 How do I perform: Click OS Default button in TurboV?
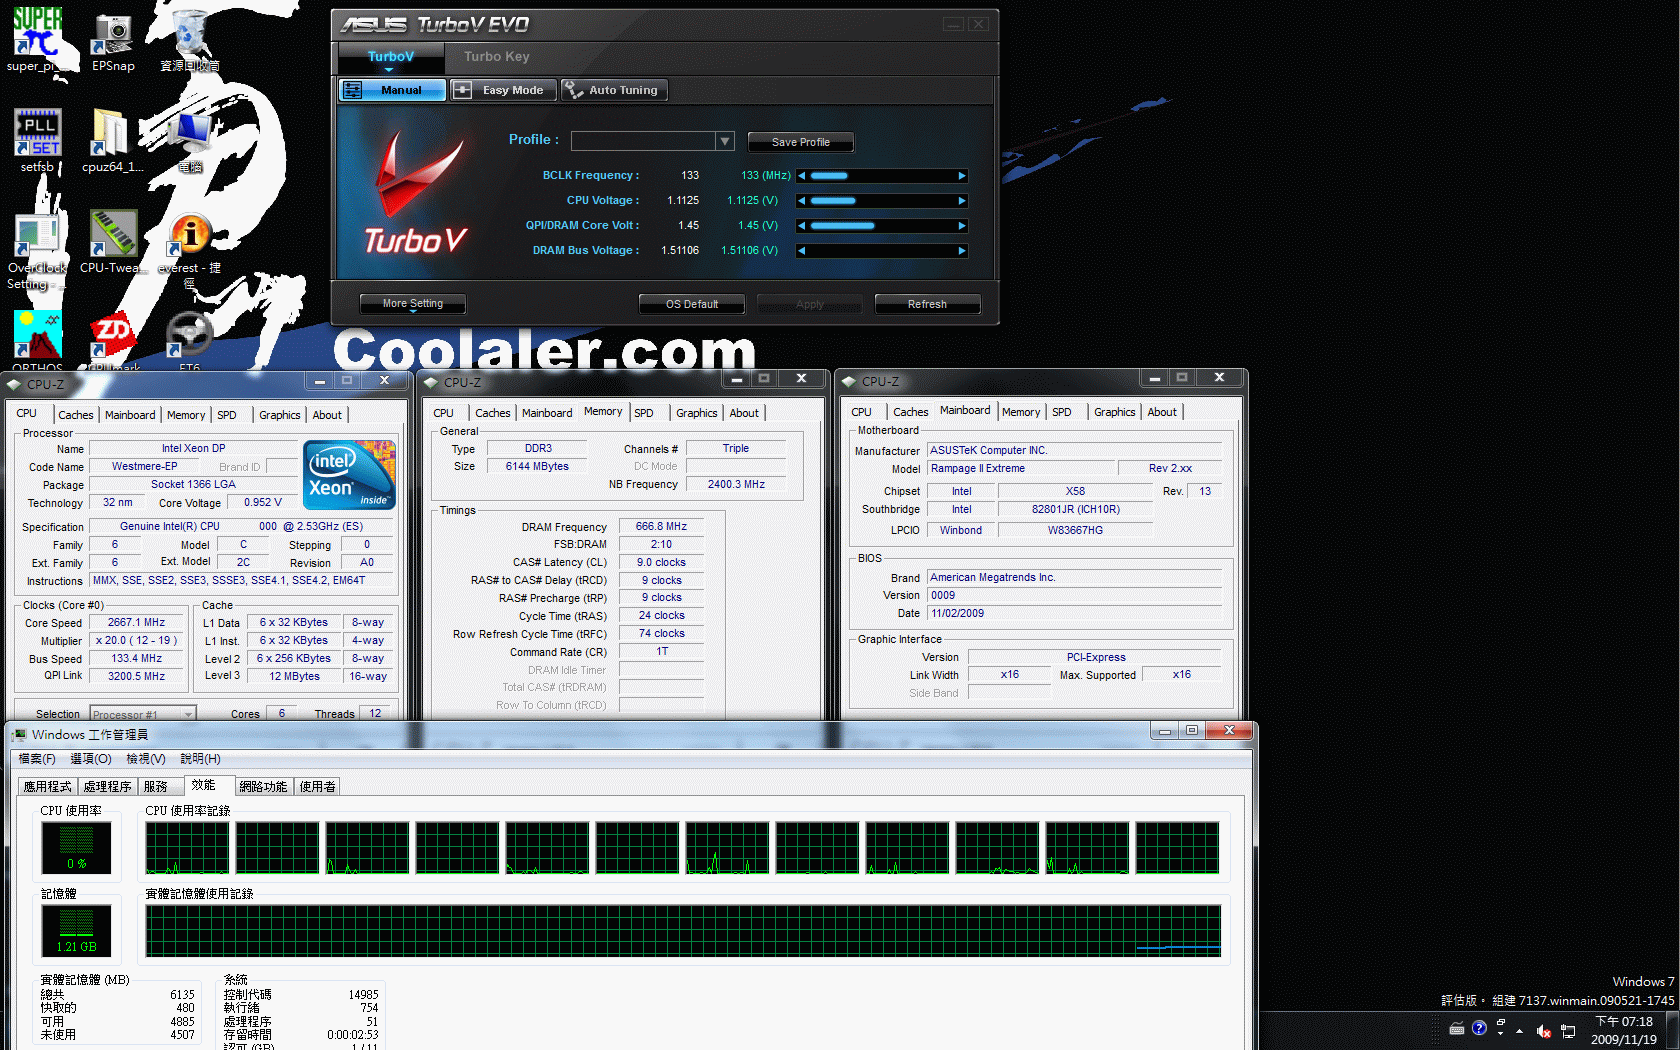coord(692,304)
